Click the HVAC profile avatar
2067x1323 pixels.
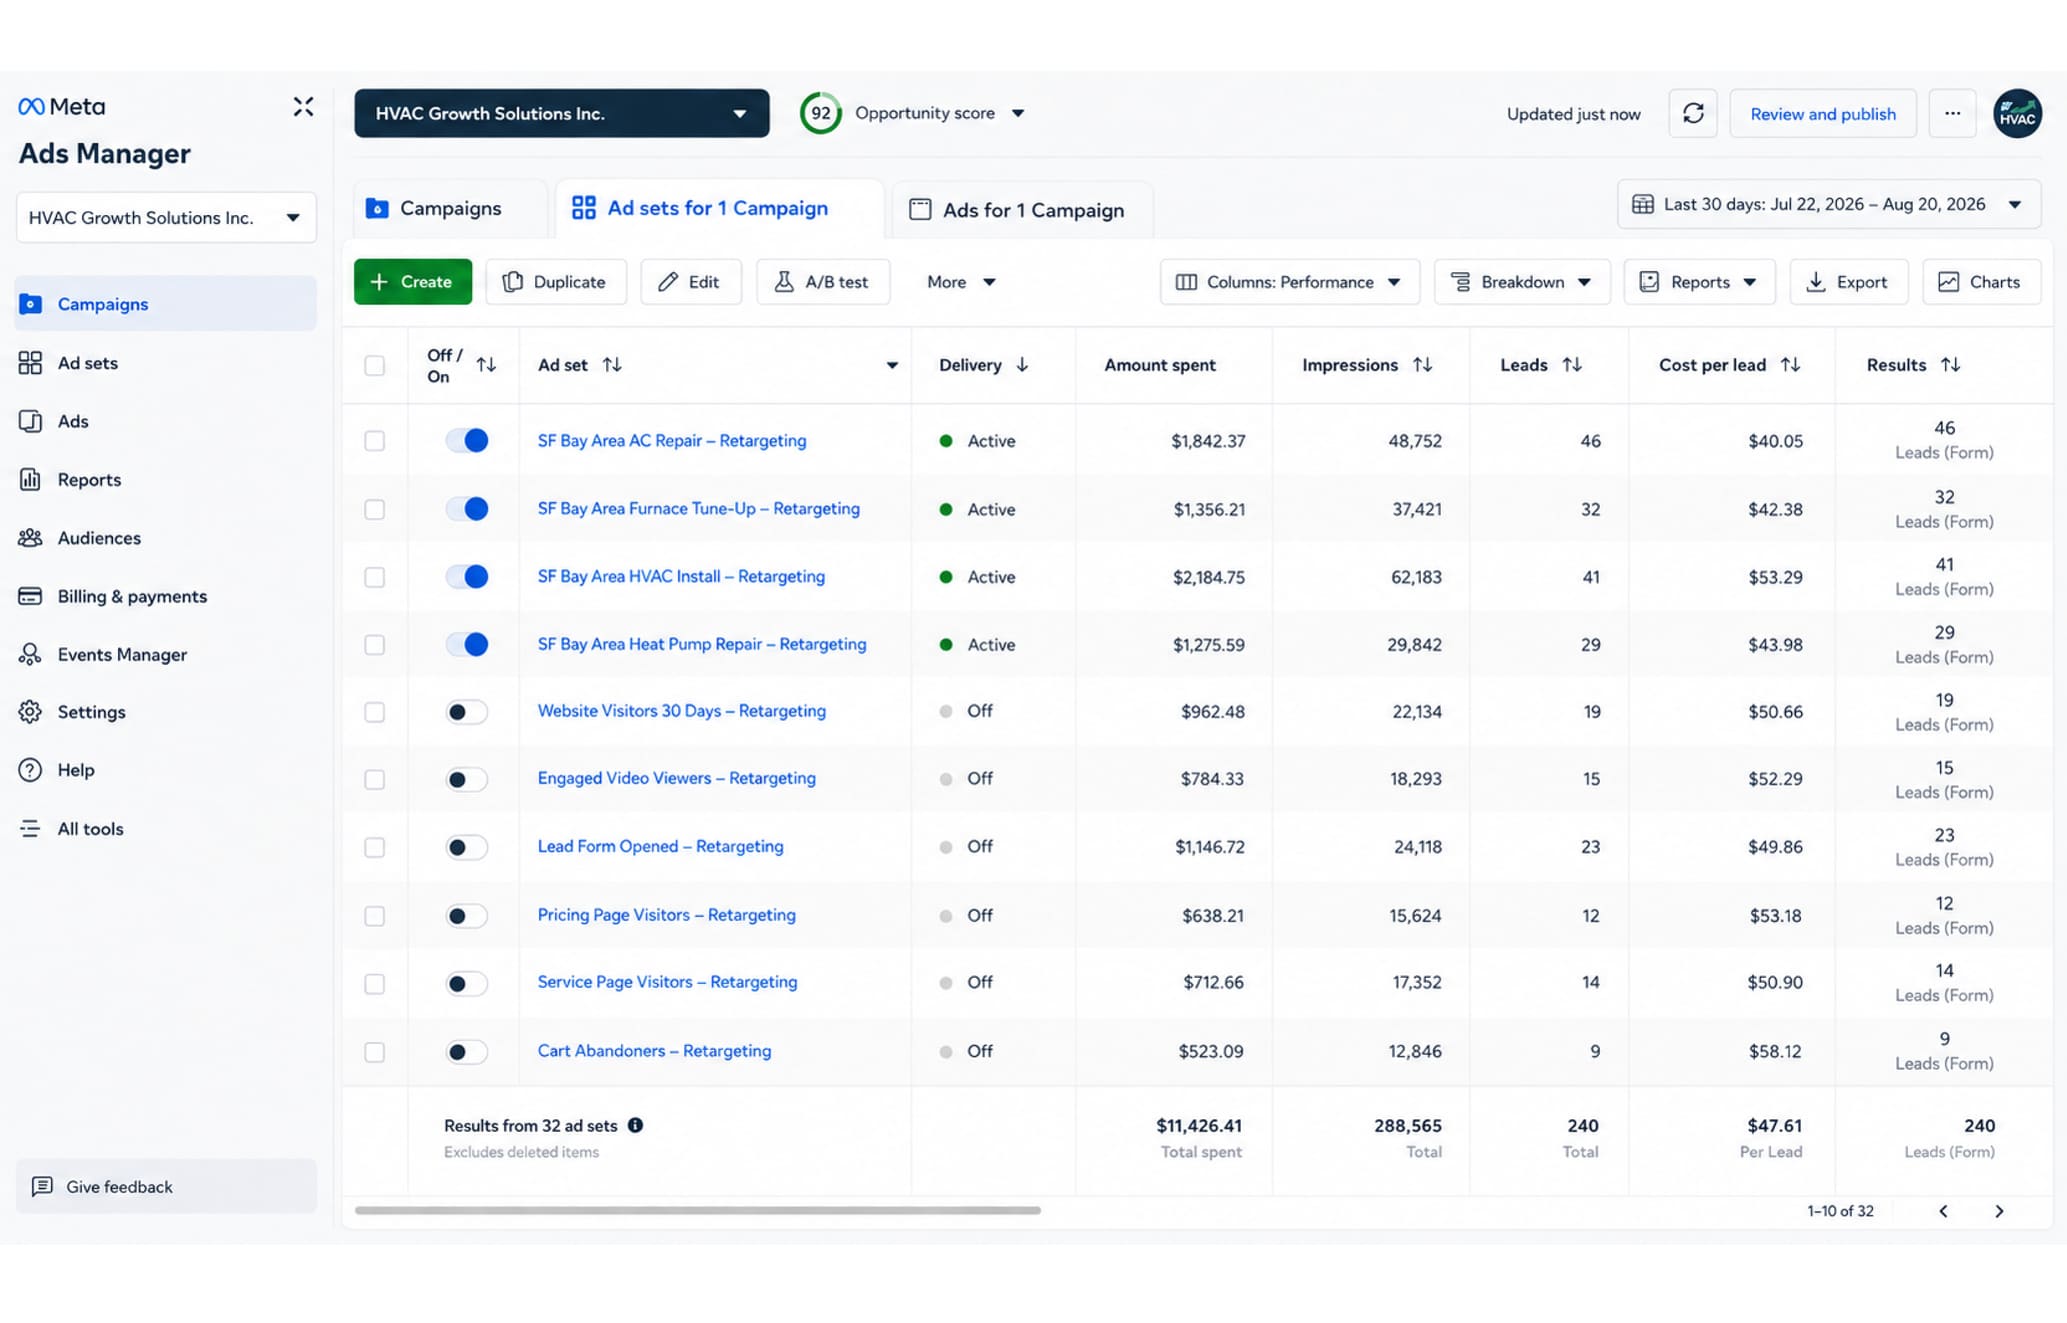point(2017,114)
